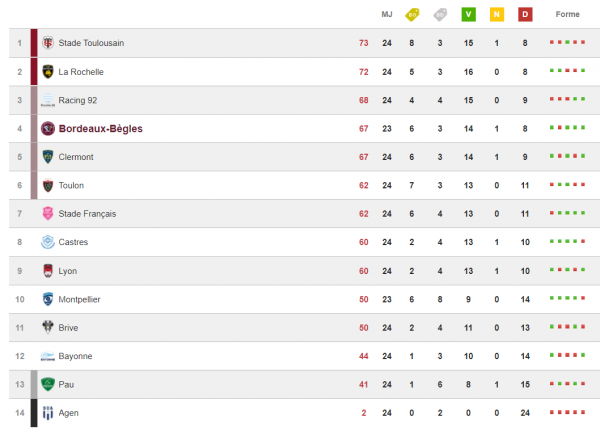Image resolution: width=600 pixels, height=430 pixels.
Task: Click the pink Stade Français logo
Action: pyautogui.click(x=48, y=213)
